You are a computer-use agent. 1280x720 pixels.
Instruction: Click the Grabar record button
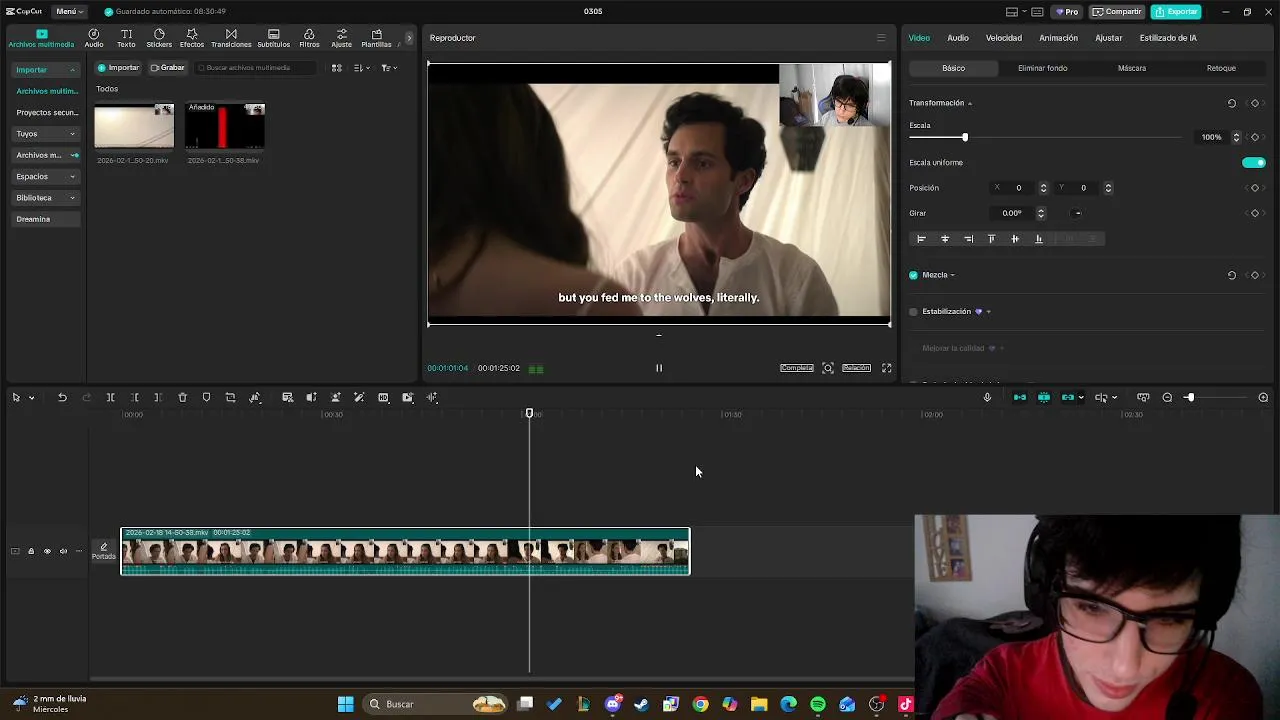[x=168, y=68]
